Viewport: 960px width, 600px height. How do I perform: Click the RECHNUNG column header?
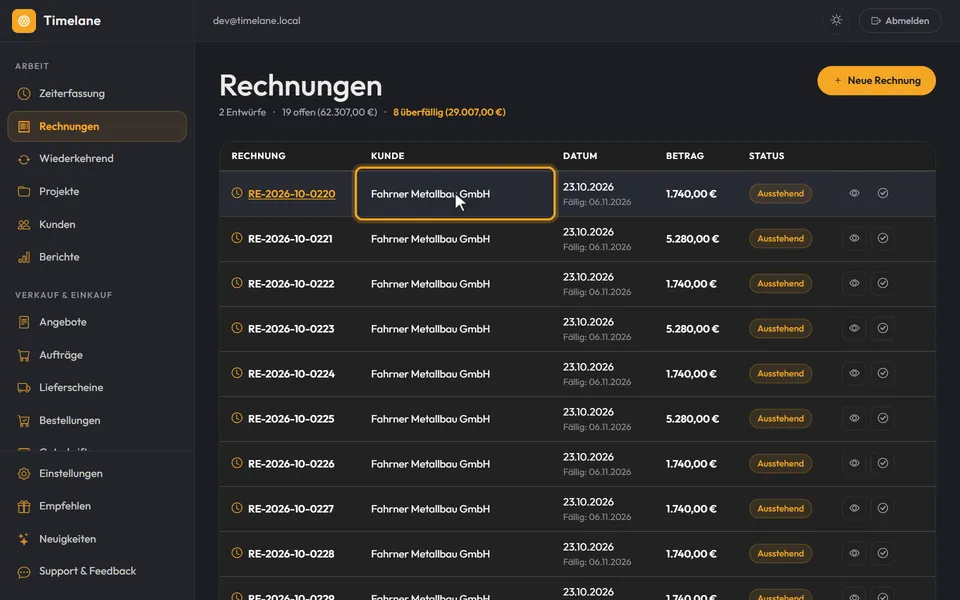[x=258, y=156]
